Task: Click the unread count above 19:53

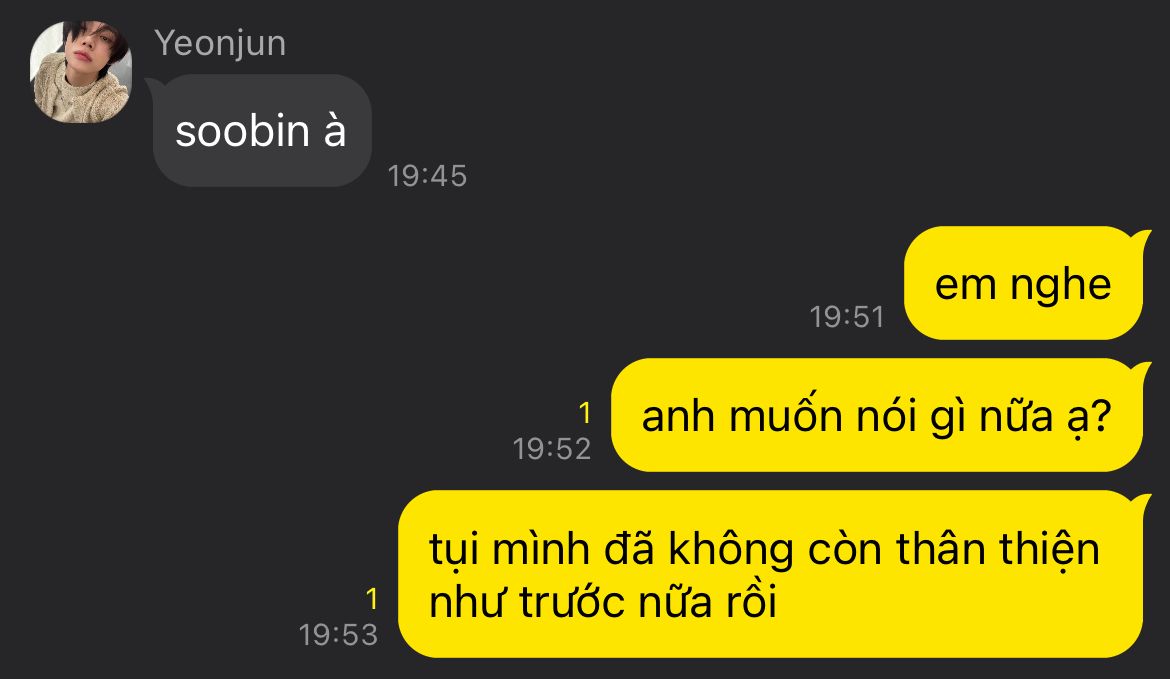Action: pyautogui.click(x=372, y=598)
